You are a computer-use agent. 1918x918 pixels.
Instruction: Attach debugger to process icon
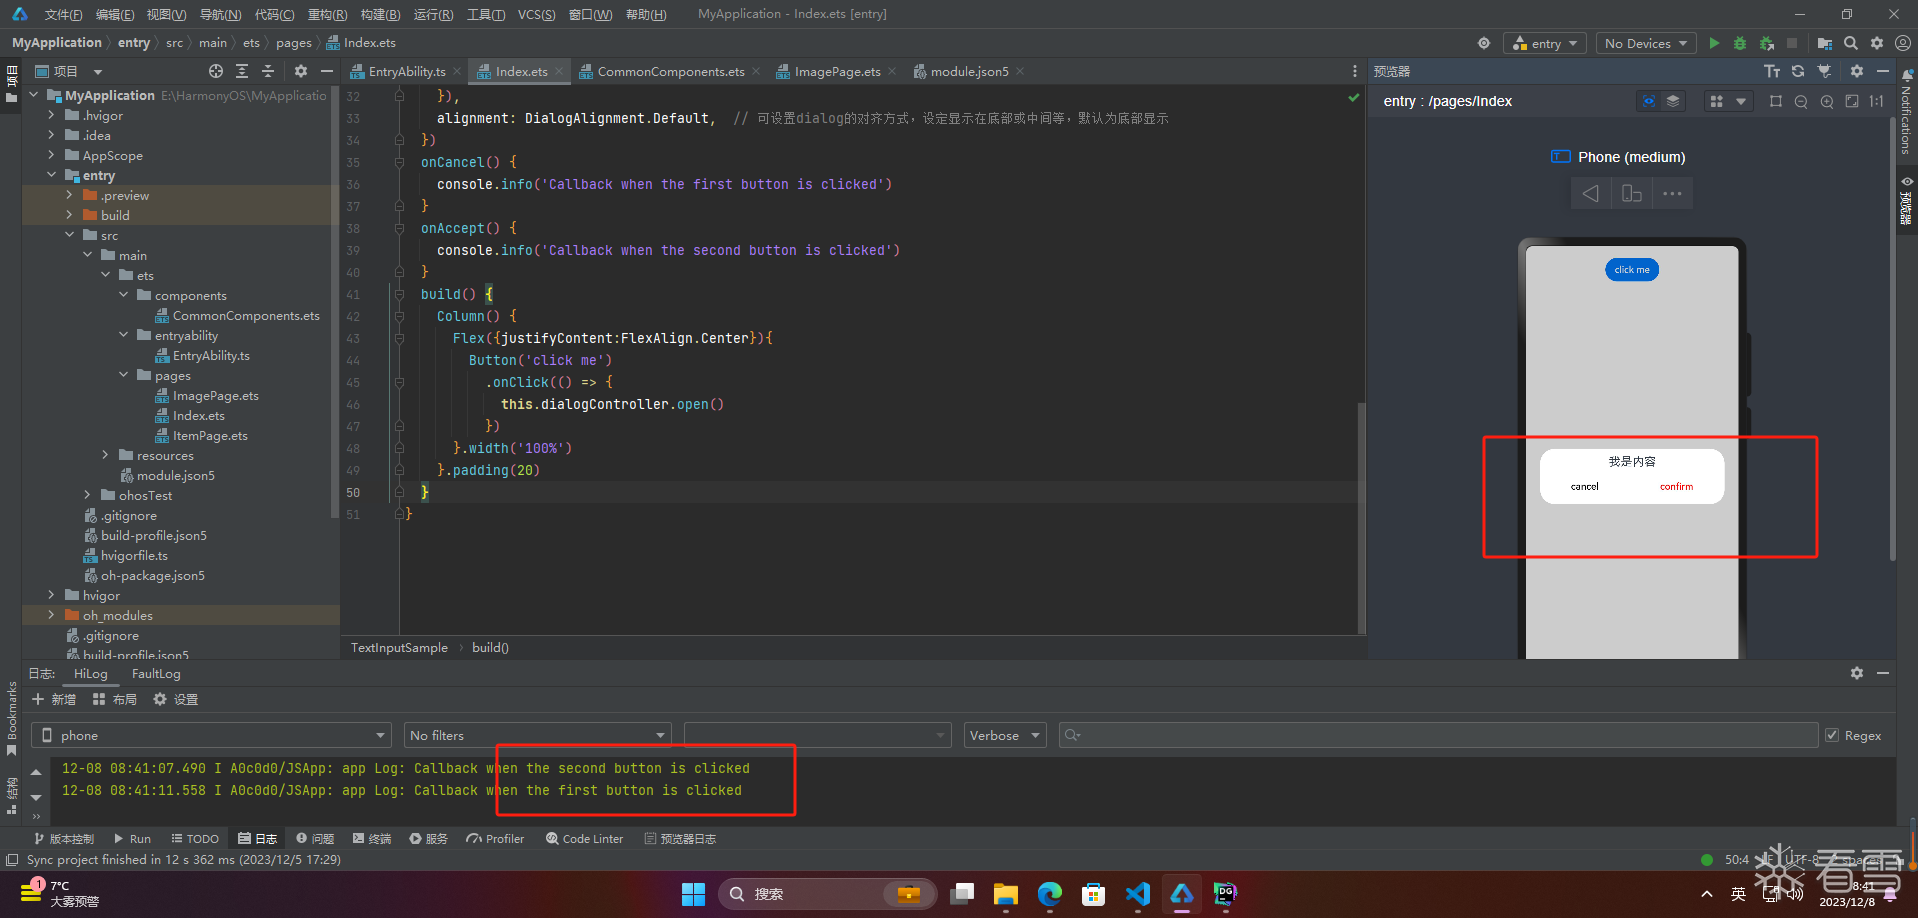pyautogui.click(x=1767, y=43)
